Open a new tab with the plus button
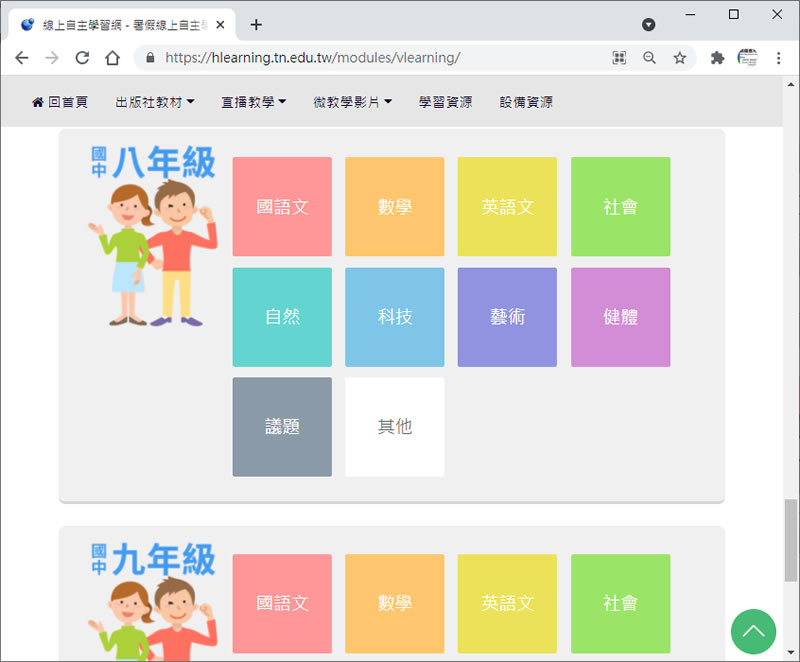 tap(256, 24)
